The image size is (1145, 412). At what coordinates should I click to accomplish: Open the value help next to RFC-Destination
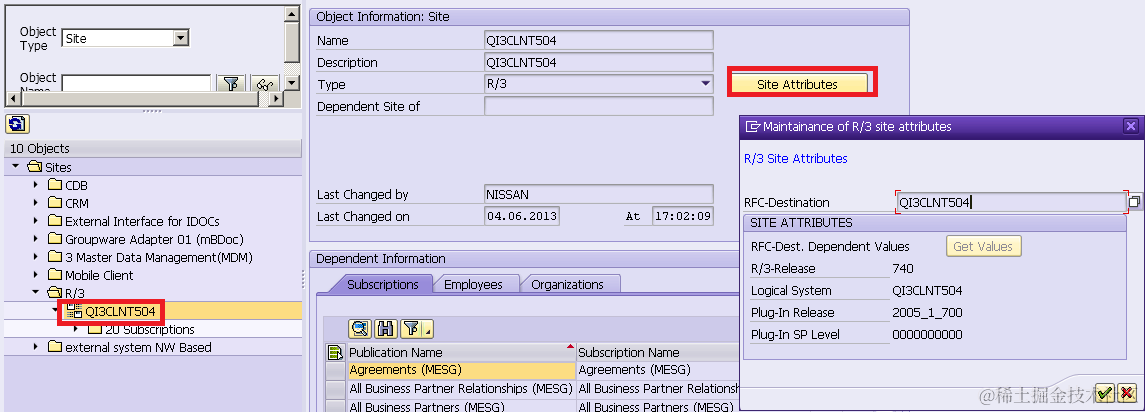[x=1134, y=201]
